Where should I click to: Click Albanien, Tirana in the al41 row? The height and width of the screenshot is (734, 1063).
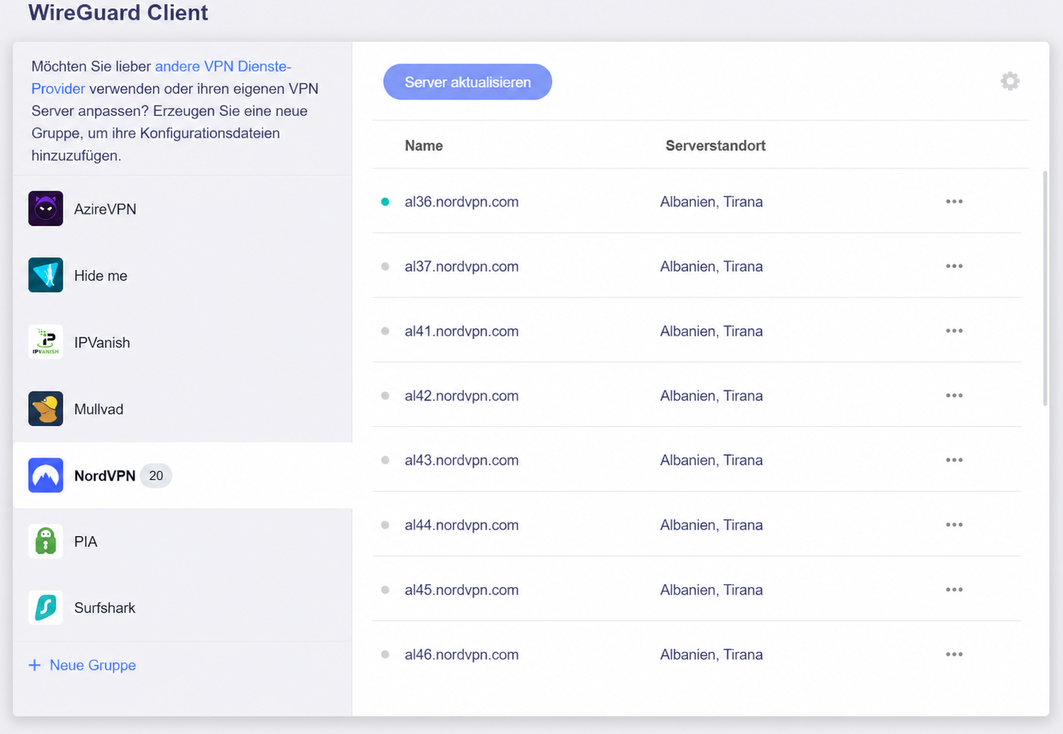711,331
